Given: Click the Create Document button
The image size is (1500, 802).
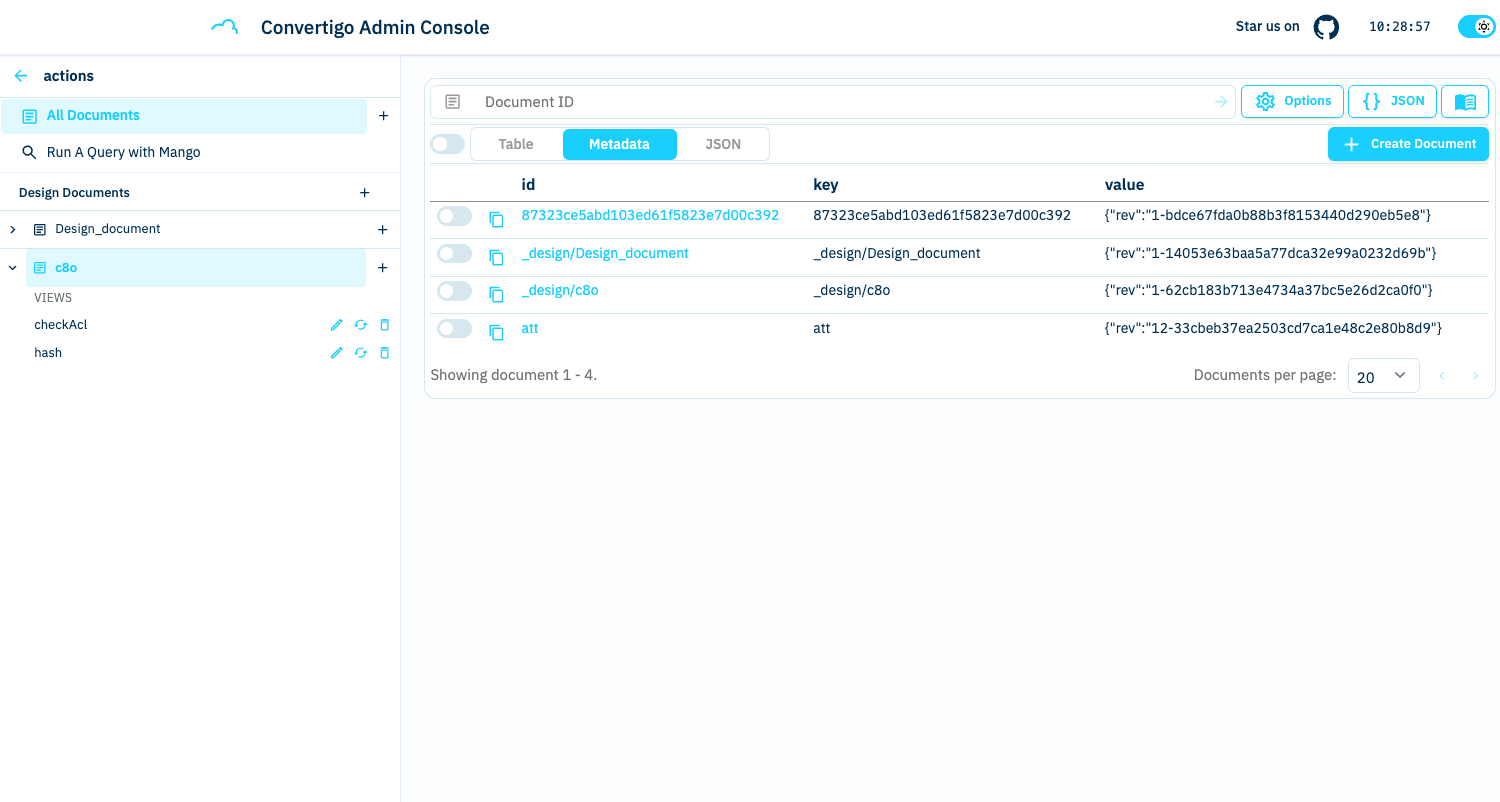Looking at the screenshot, I should pyautogui.click(x=1408, y=144).
